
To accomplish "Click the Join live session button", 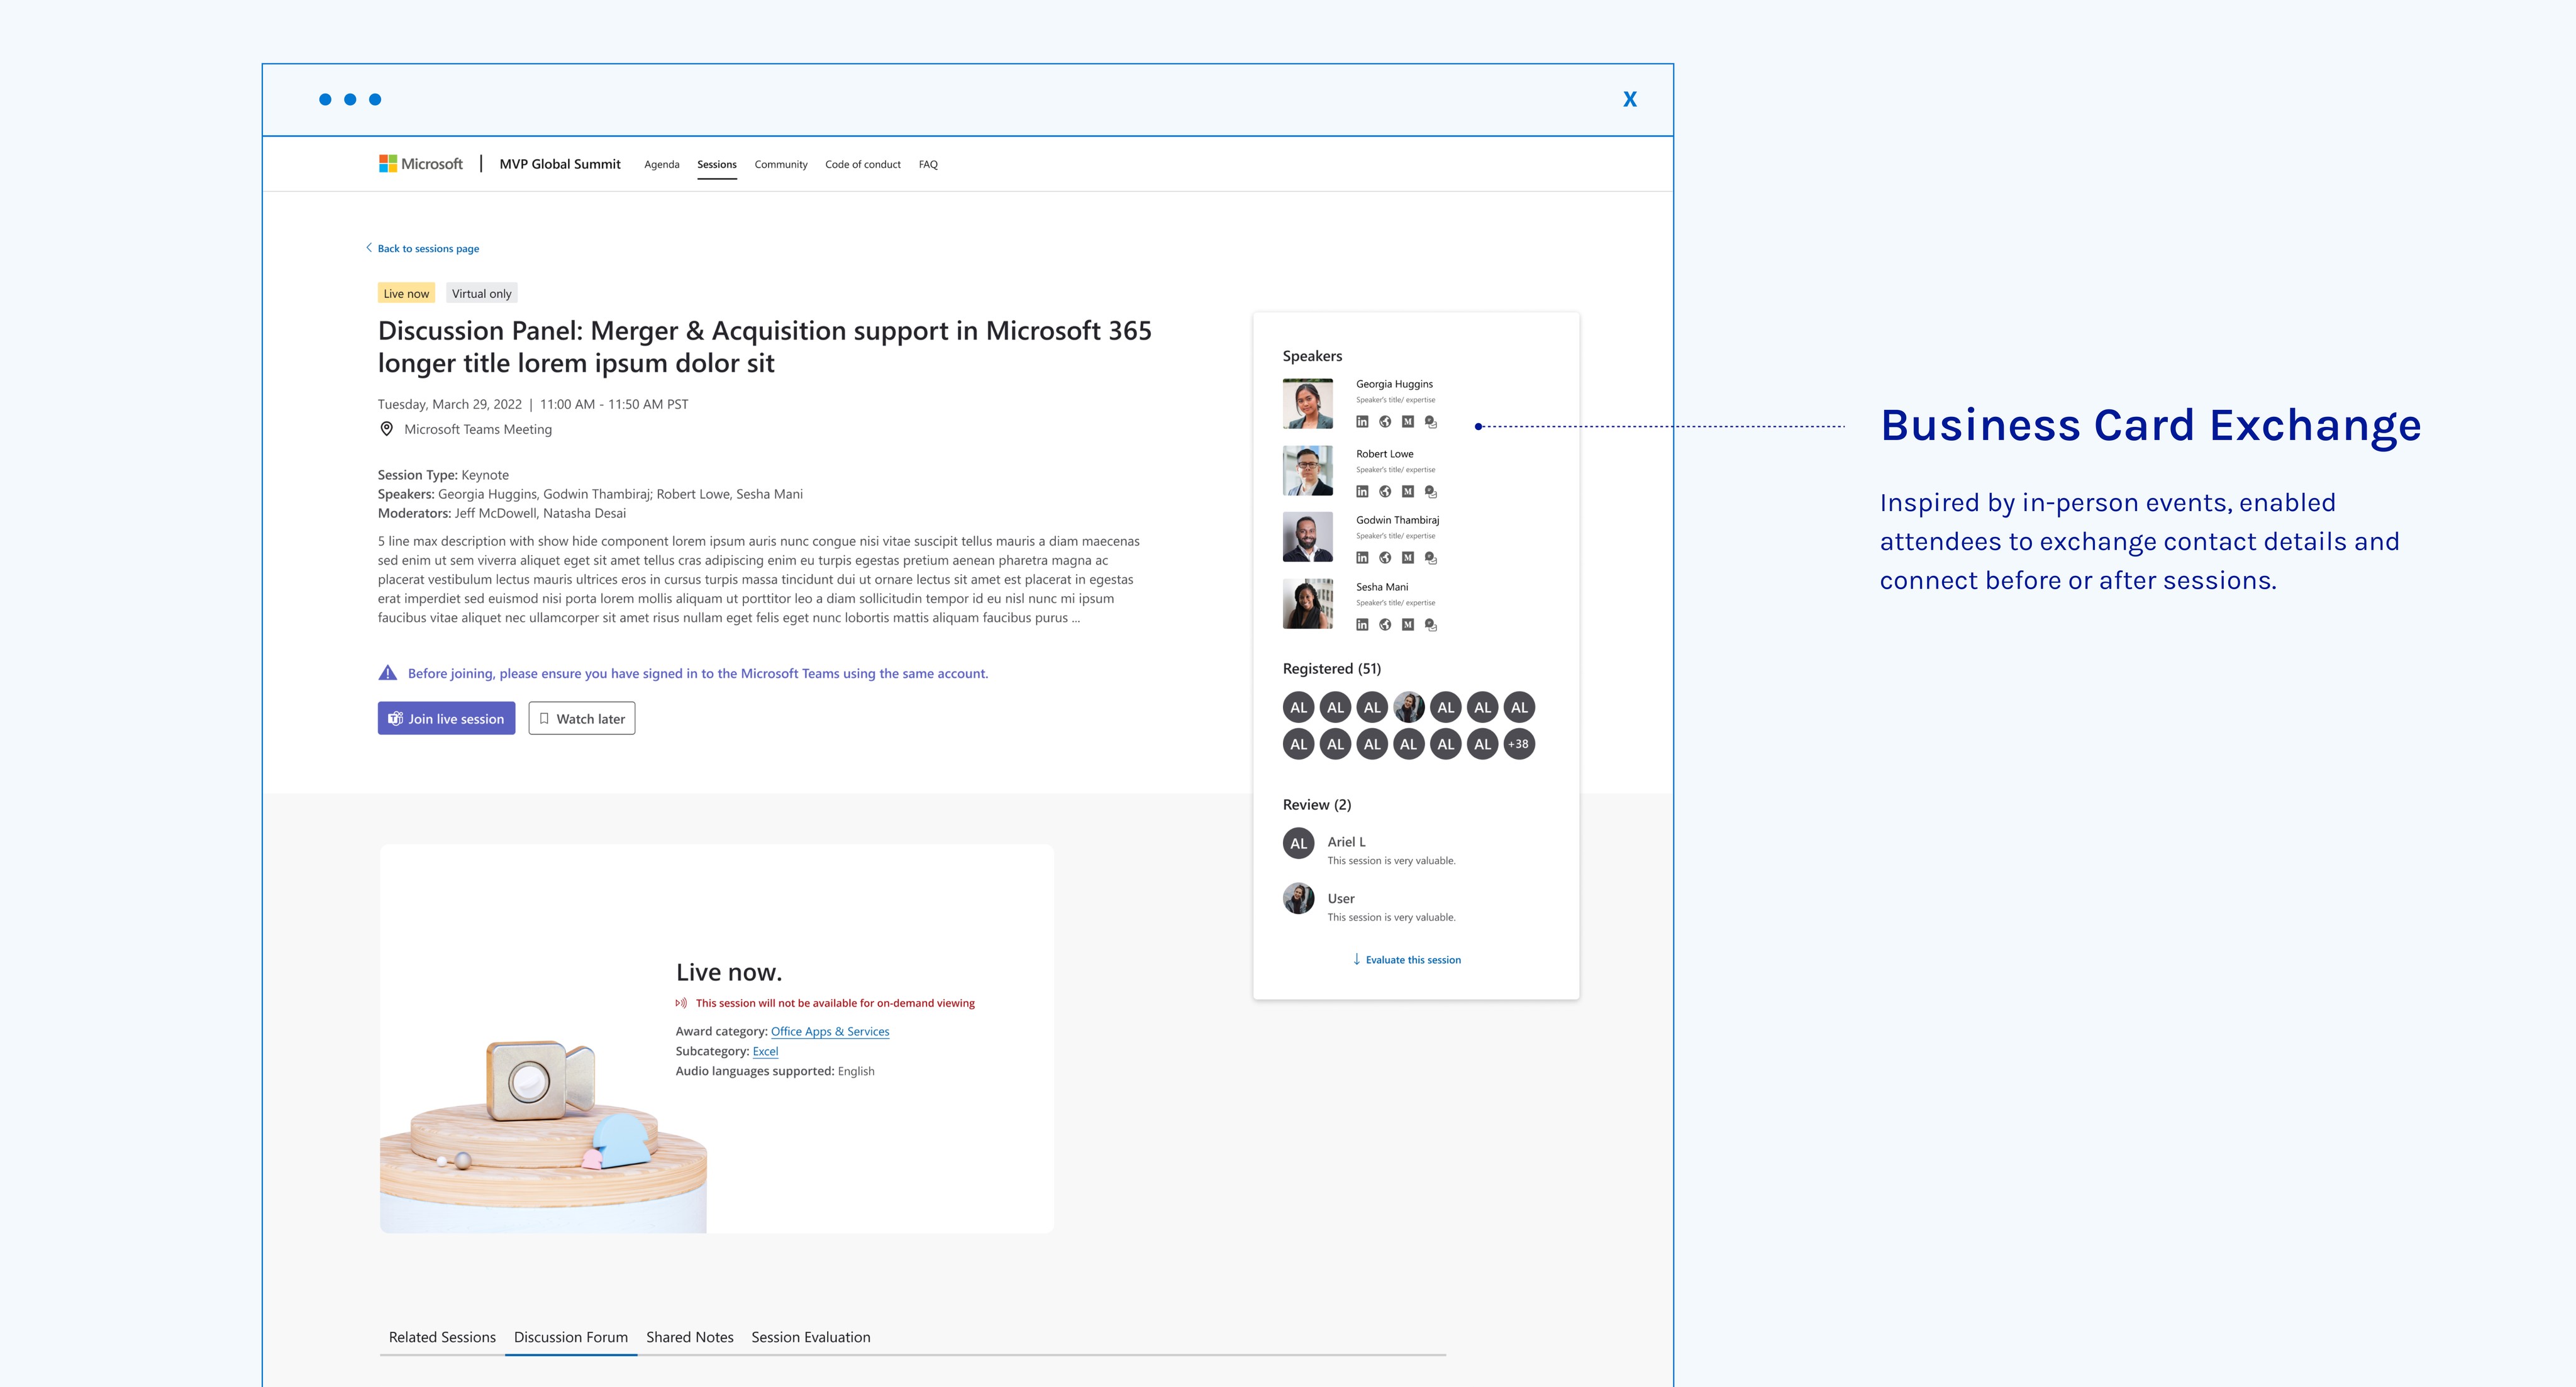I will [446, 719].
